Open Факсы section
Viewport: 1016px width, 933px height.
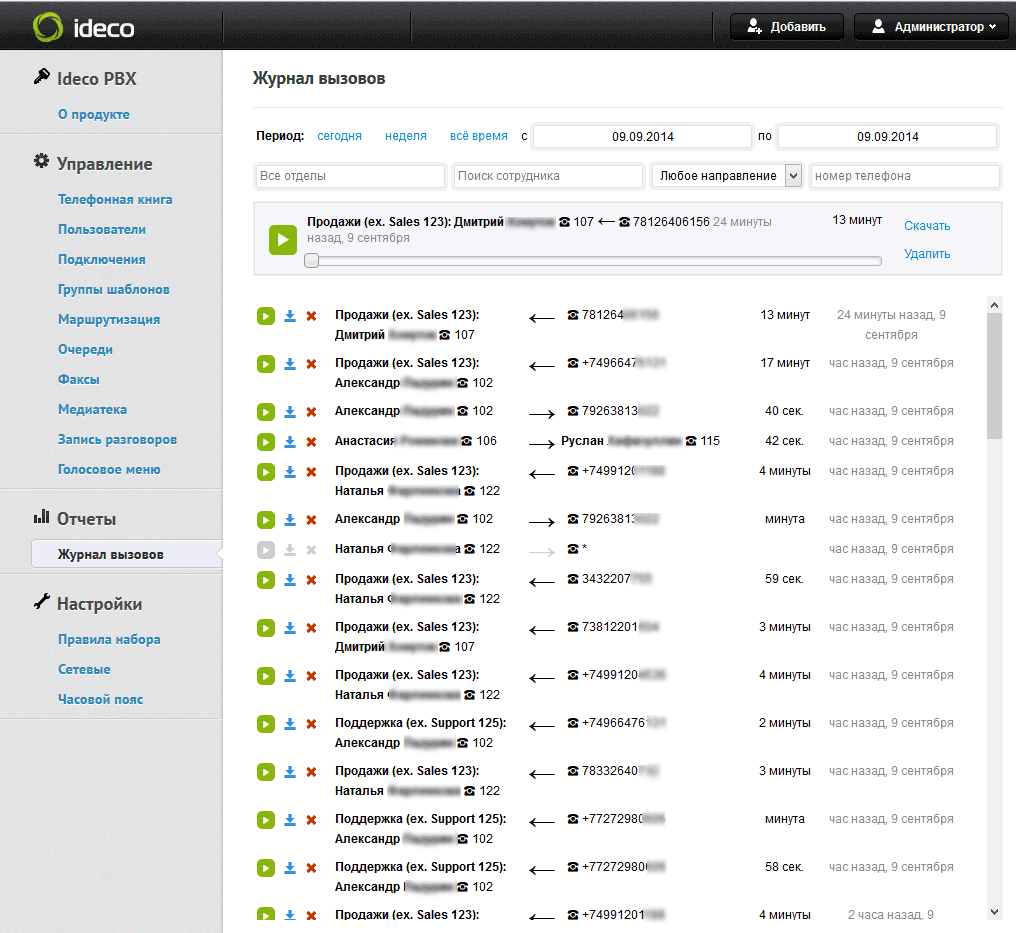[x=79, y=380]
